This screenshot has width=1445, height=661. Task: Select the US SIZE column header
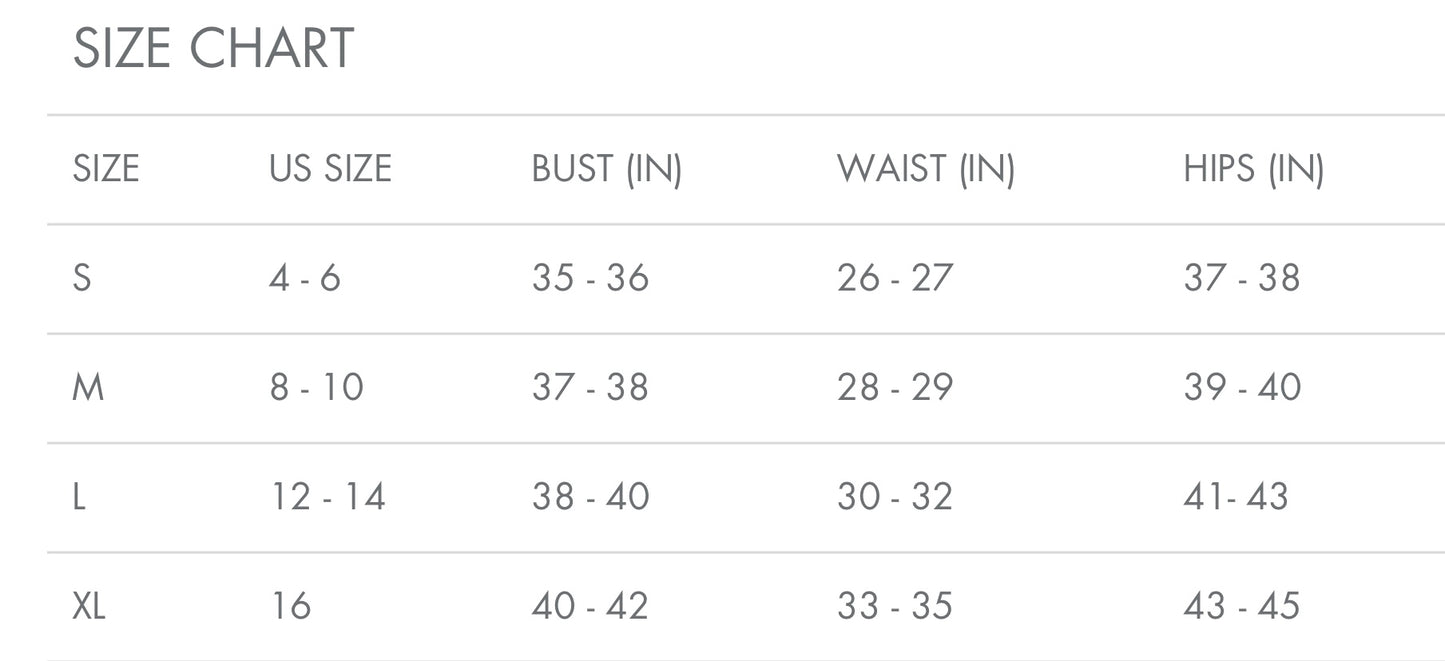tap(330, 169)
